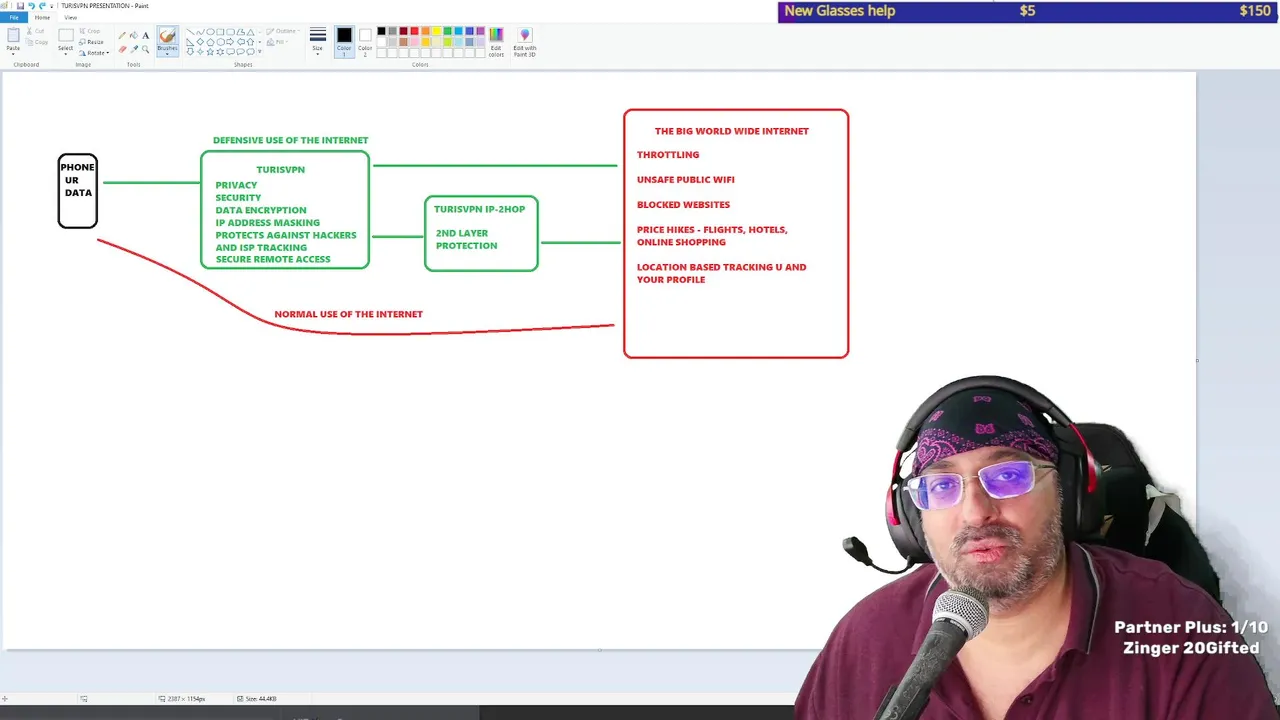This screenshot has width=1280, height=720.
Task: Choose the Curve shape
Action: 201,32
